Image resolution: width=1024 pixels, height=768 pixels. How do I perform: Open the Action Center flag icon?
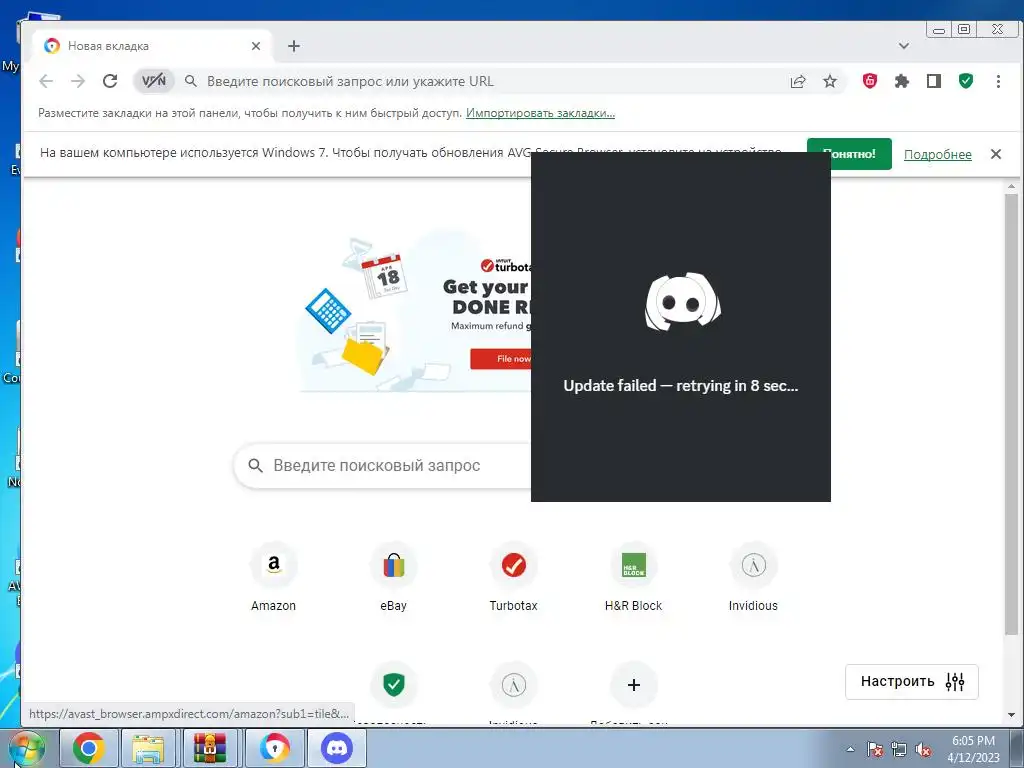tap(875, 749)
